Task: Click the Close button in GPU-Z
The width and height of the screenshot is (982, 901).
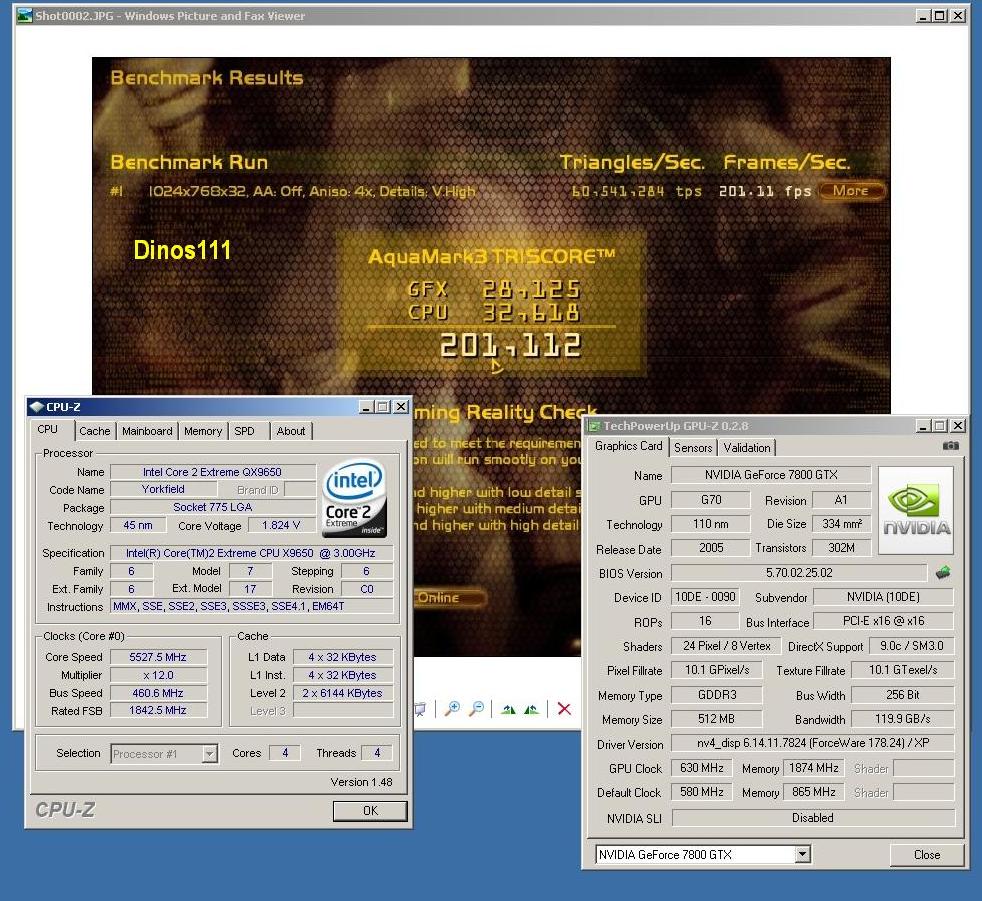Action: pyautogui.click(x=926, y=855)
